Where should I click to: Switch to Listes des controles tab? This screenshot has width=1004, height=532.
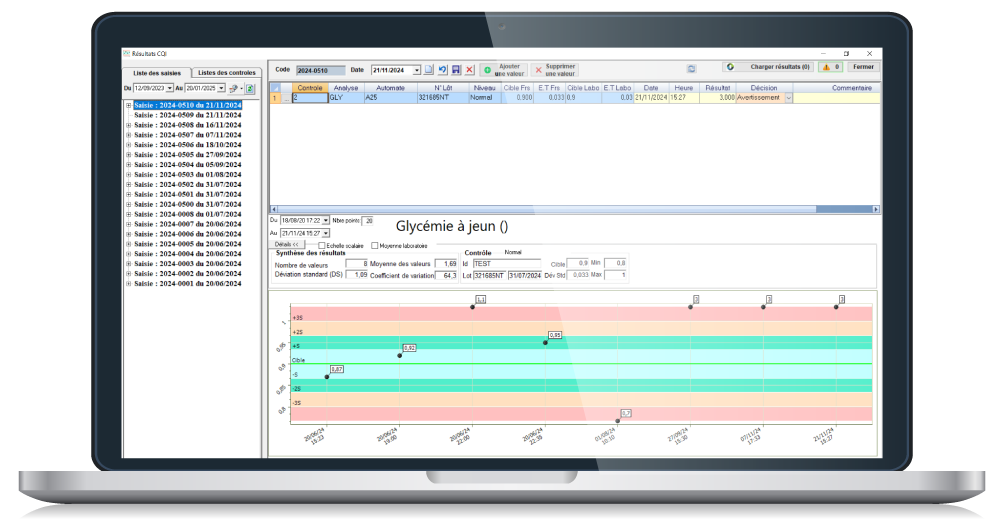pyautogui.click(x=228, y=73)
